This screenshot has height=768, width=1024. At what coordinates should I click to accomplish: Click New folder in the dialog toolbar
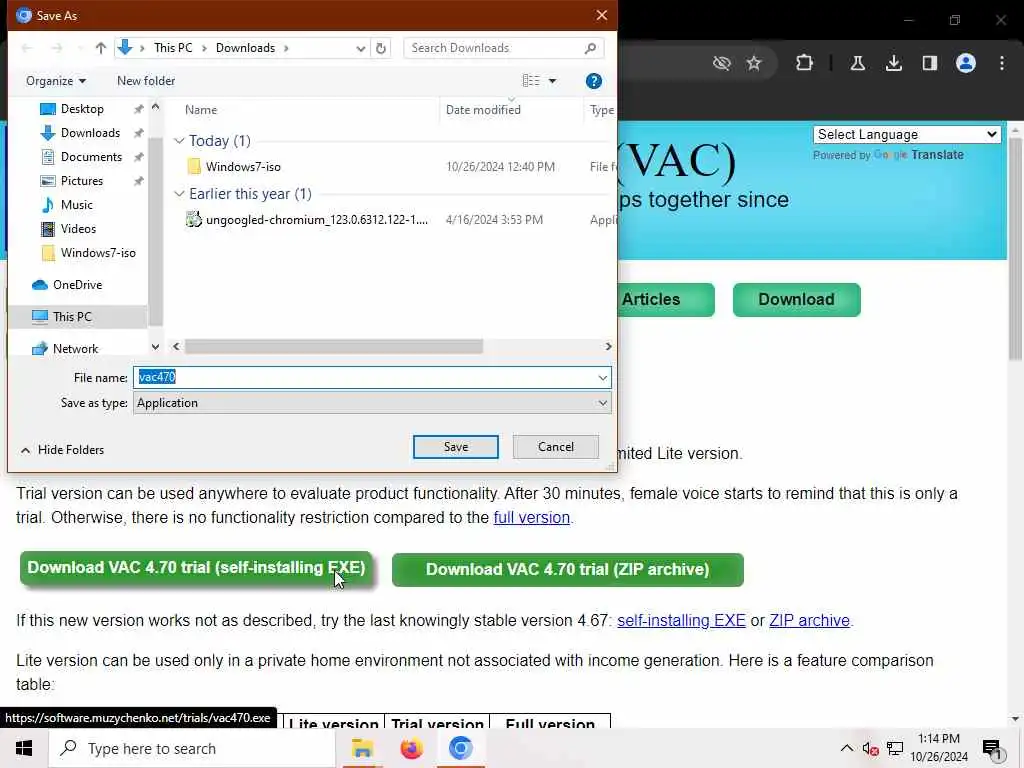point(146,81)
